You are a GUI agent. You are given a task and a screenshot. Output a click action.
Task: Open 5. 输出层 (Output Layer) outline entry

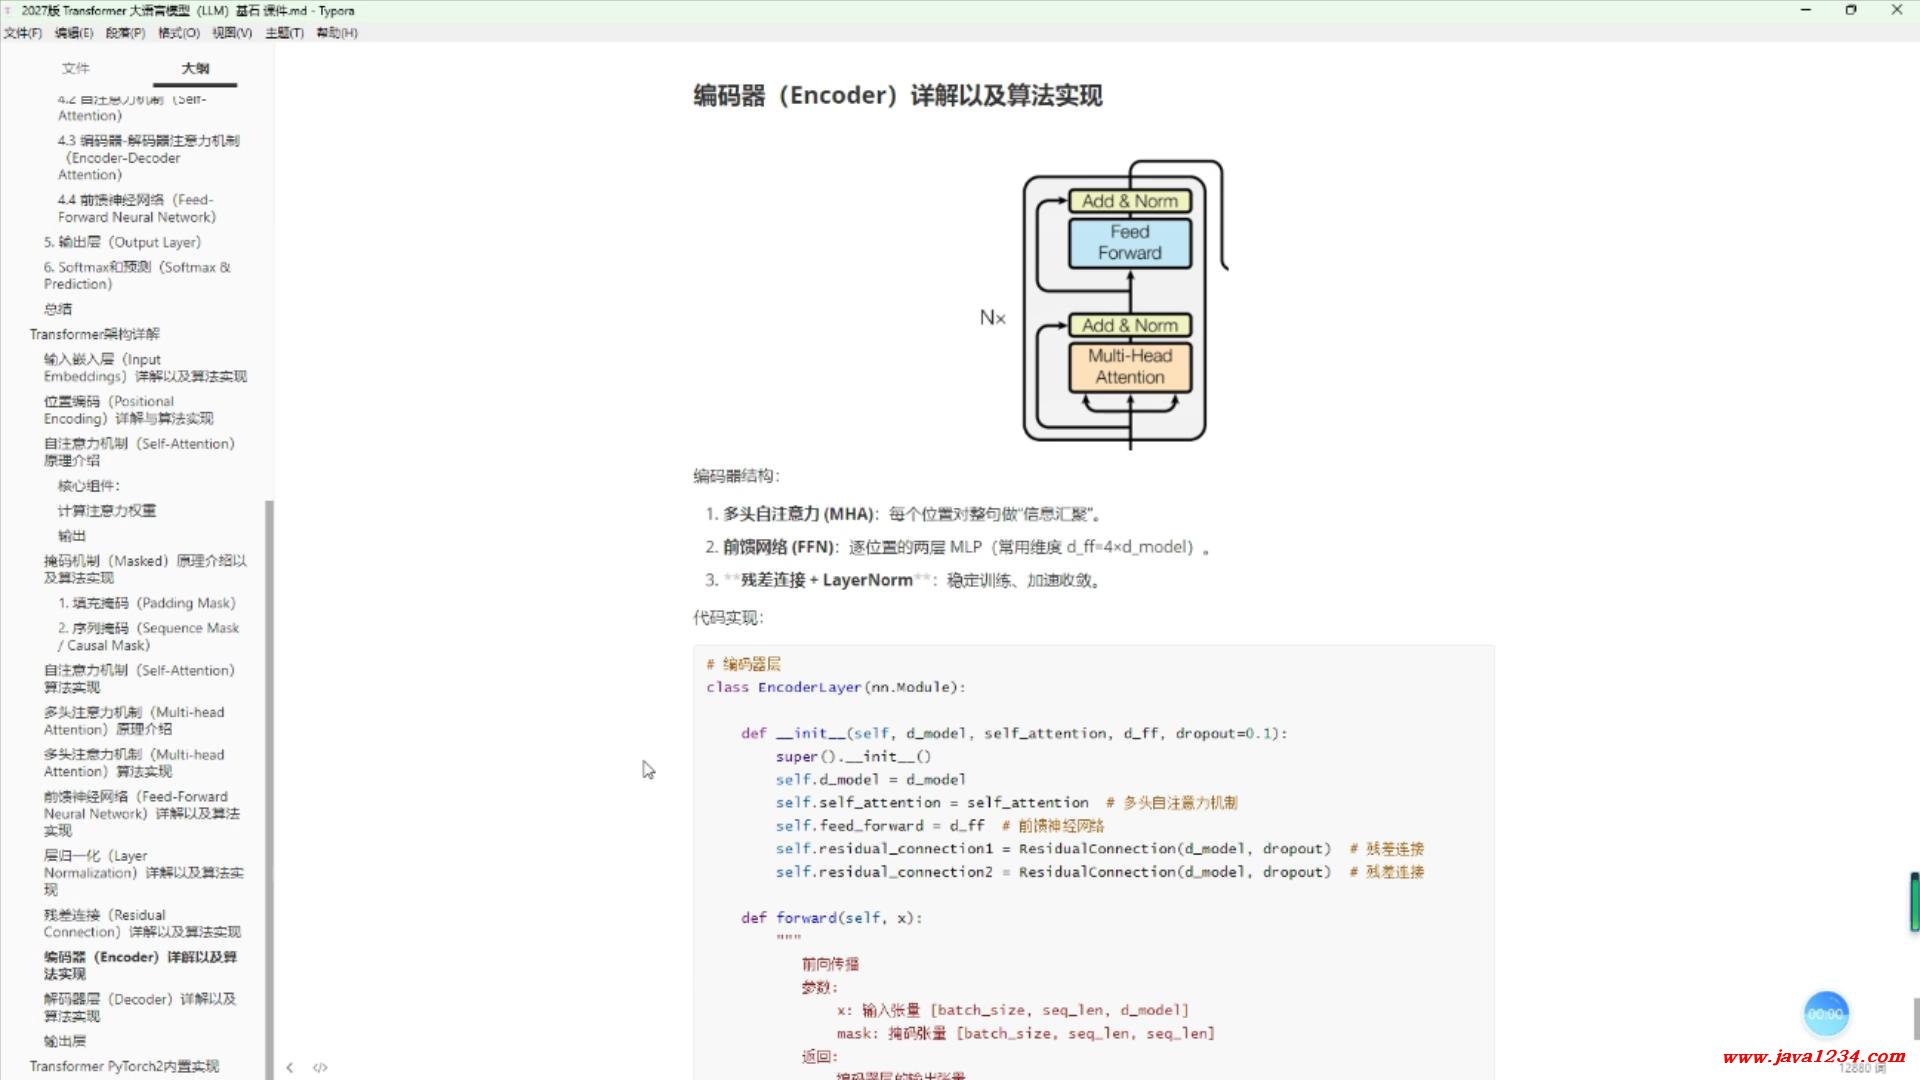pos(122,242)
